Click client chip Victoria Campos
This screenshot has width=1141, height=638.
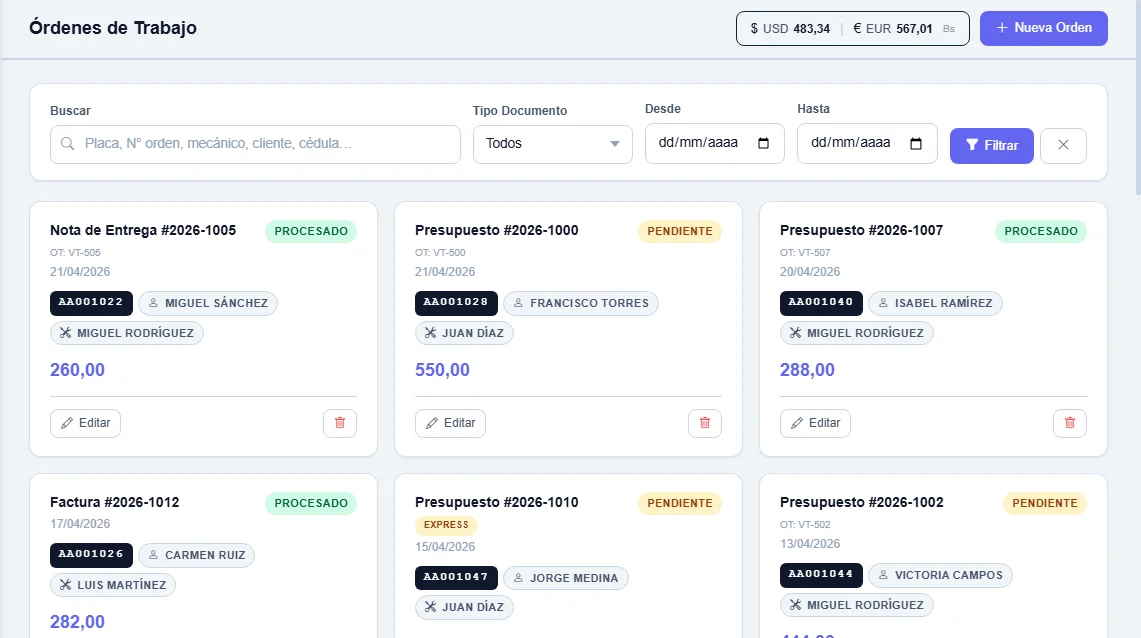[x=940, y=575]
